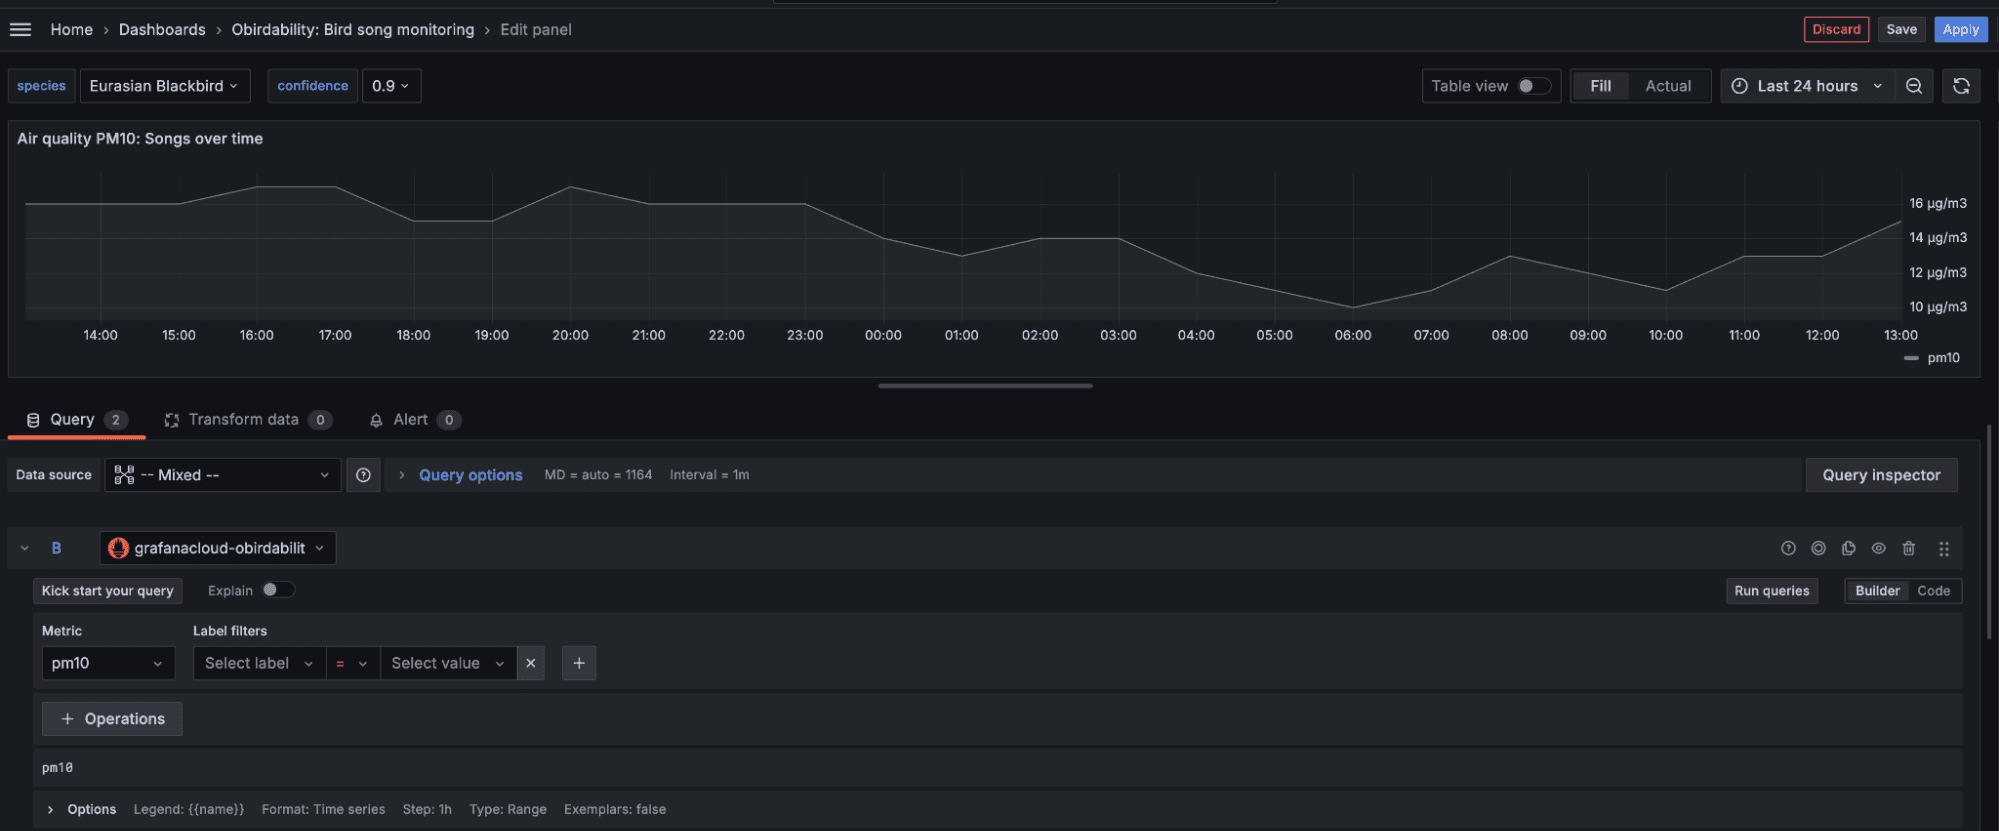Open Obirdability: Bird song monitoring breadcrumb
1999x831 pixels.
tap(353, 30)
